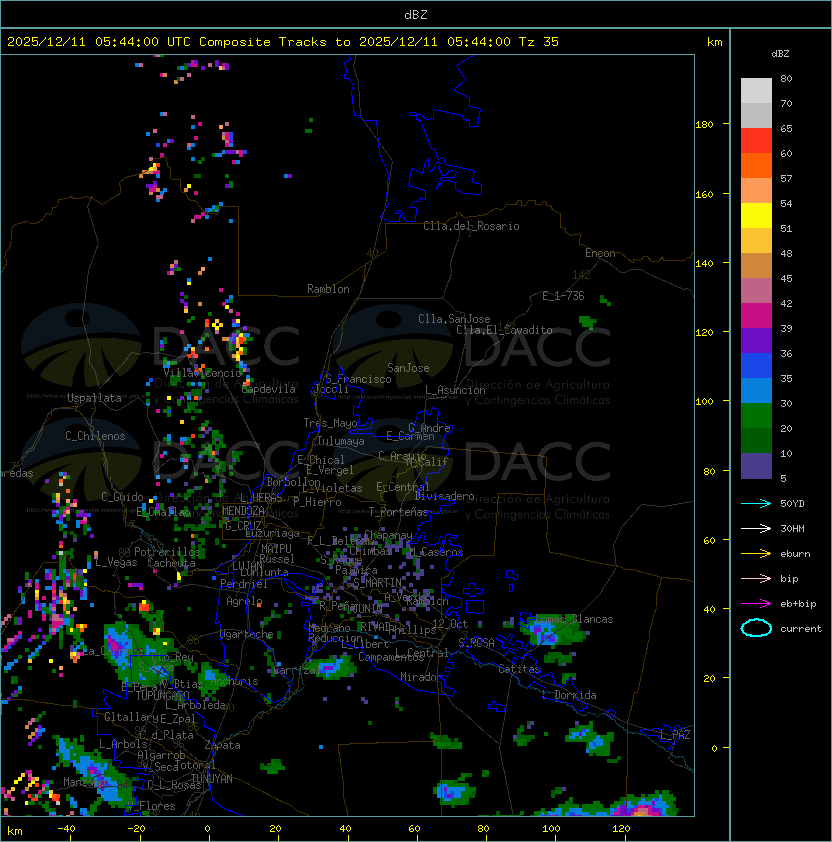Click the dBZ title at top
832x842 pixels.
(x=416, y=14)
